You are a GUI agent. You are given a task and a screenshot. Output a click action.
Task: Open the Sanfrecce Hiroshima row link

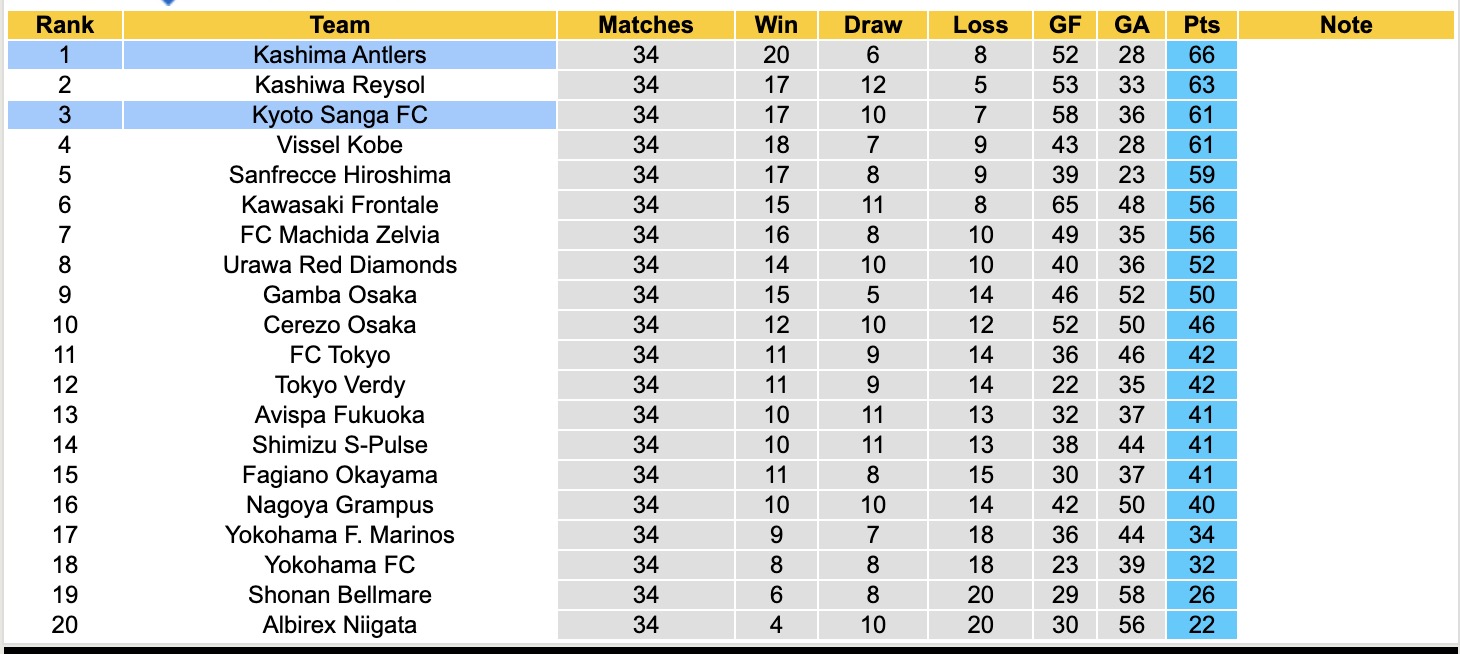pyautogui.click(x=340, y=175)
